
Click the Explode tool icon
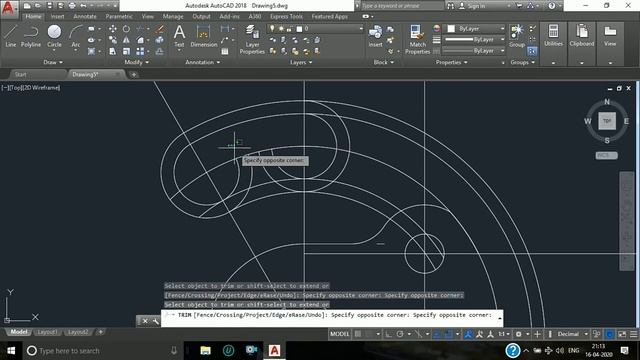coord(160,40)
